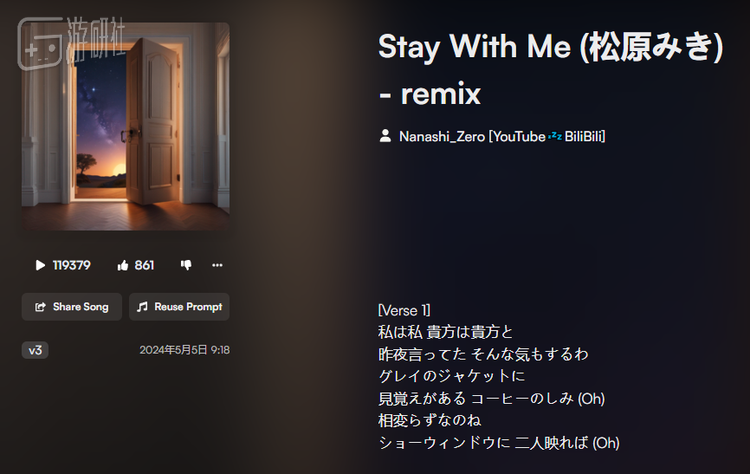The image size is (750, 474).
Task: Click the Reuse Prompt button
Action: coord(179,307)
